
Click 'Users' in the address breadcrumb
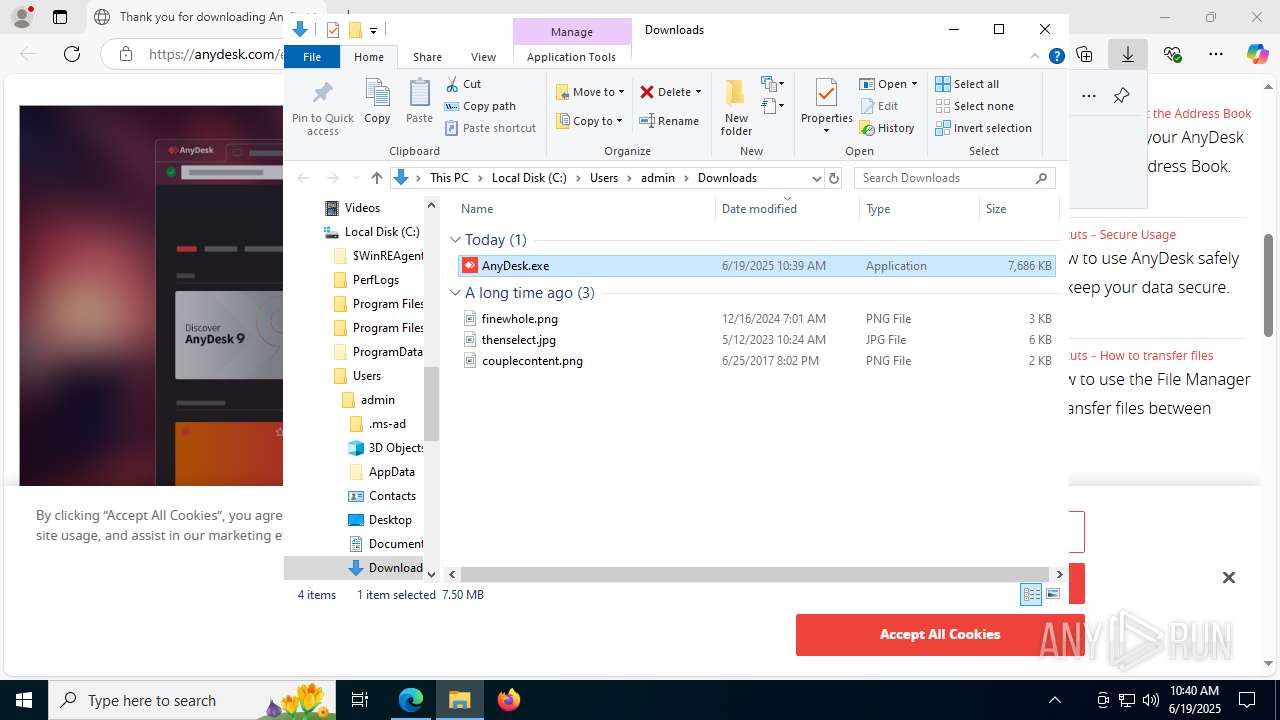point(603,178)
